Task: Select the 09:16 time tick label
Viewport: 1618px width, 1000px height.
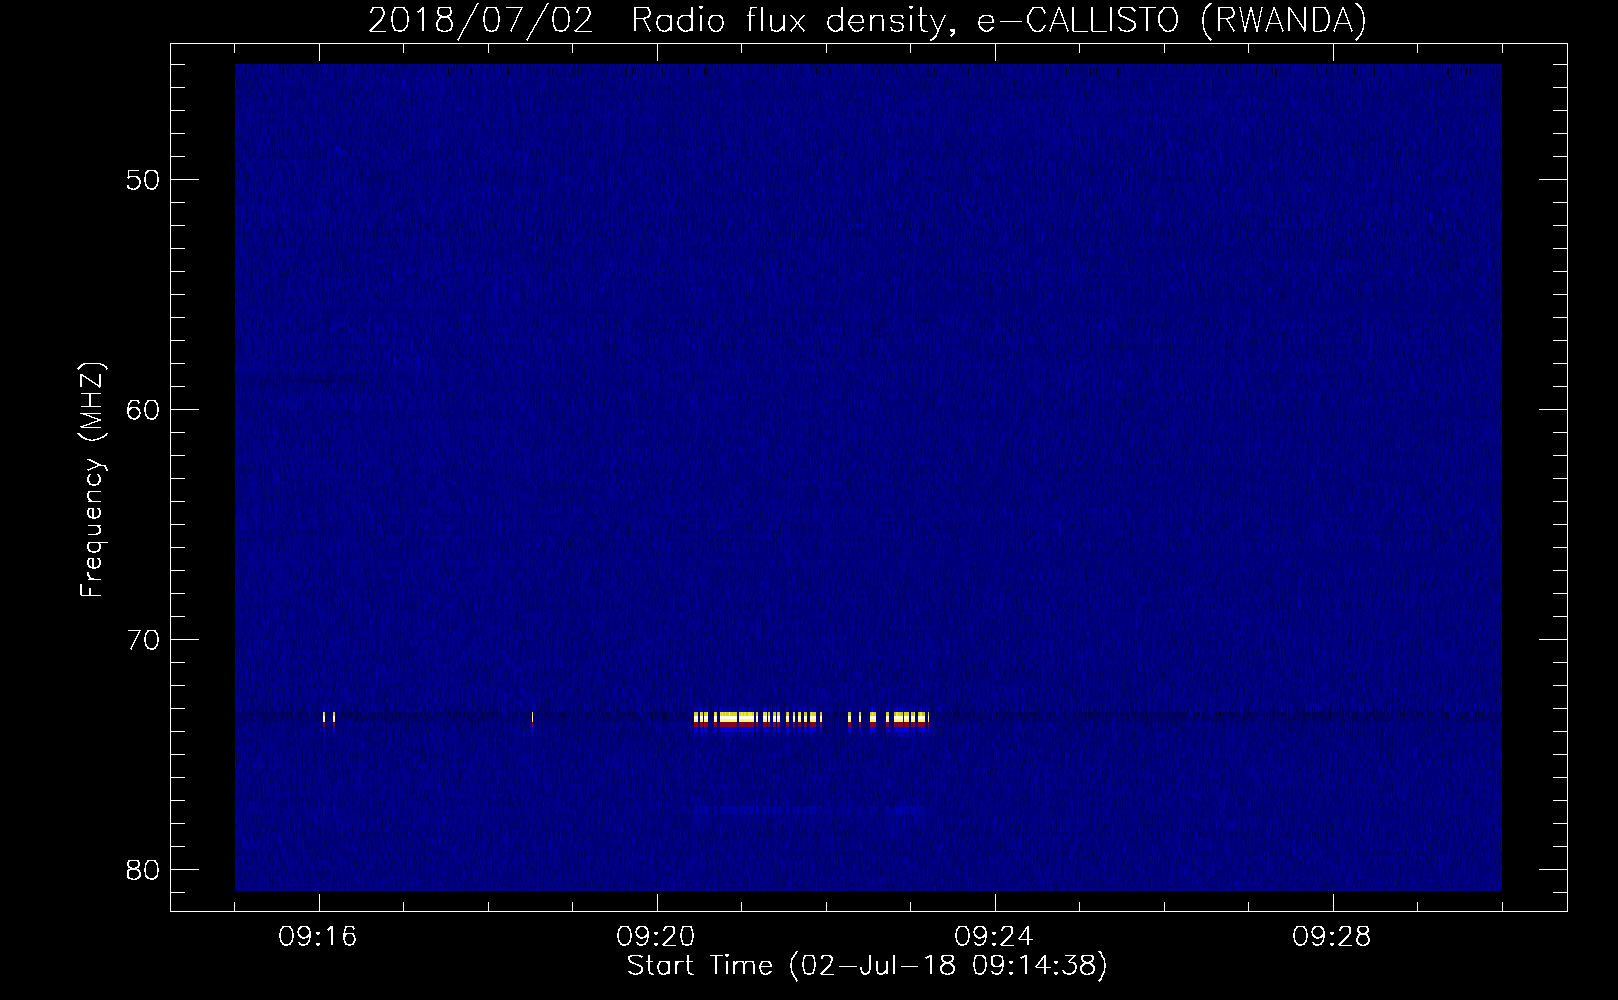Action: [x=318, y=937]
